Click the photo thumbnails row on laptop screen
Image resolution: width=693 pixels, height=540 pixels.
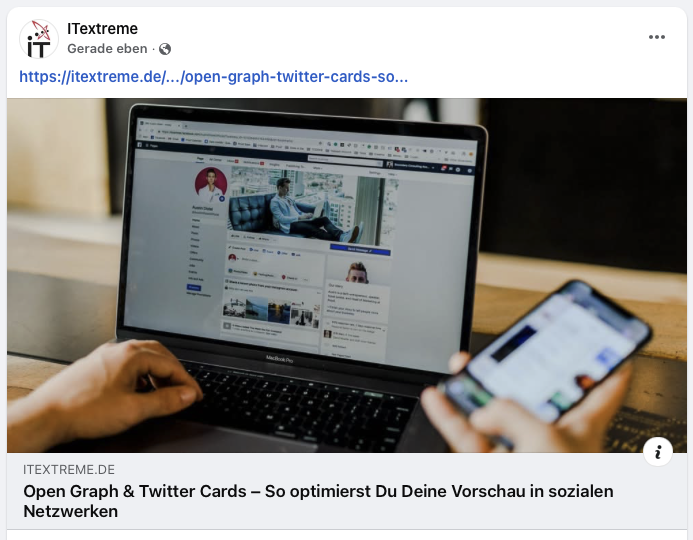tap(271, 310)
